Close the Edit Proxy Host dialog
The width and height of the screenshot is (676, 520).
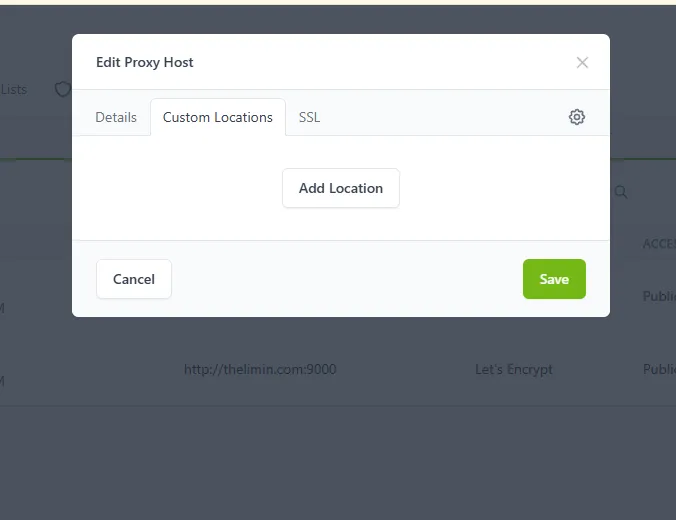(x=582, y=62)
